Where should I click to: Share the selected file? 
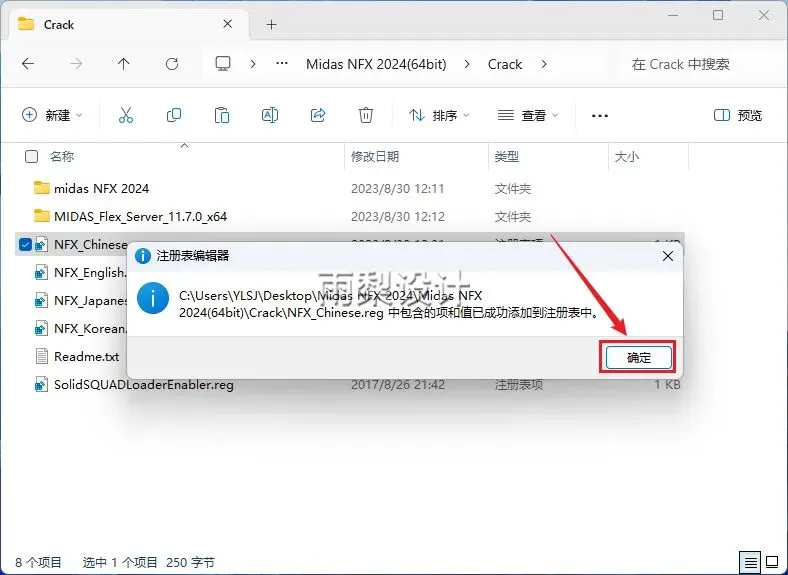[318, 116]
